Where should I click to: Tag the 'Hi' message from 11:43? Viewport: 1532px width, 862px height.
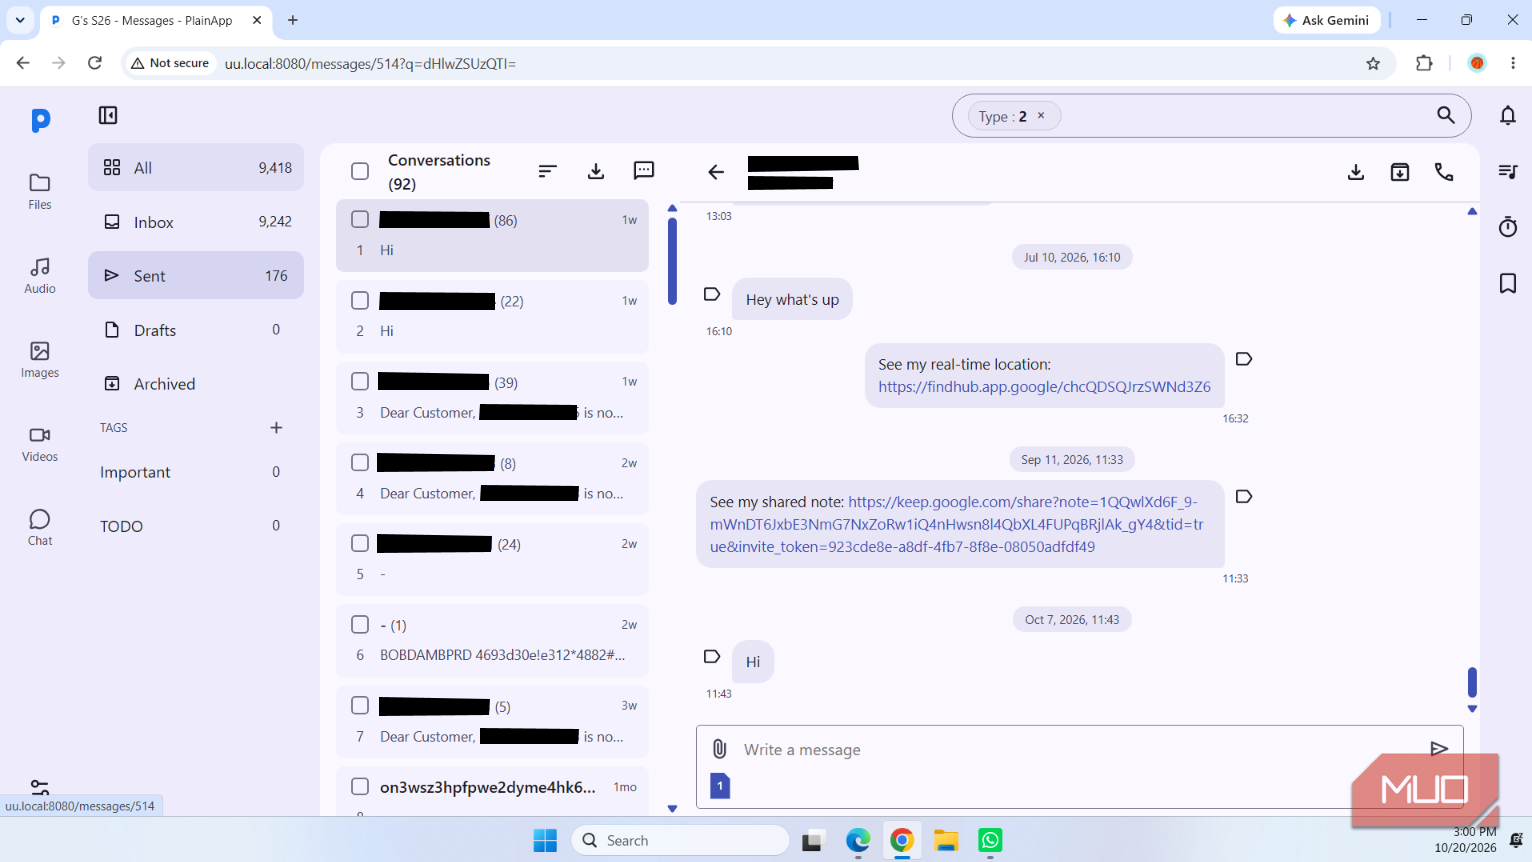tap(712, 656)
